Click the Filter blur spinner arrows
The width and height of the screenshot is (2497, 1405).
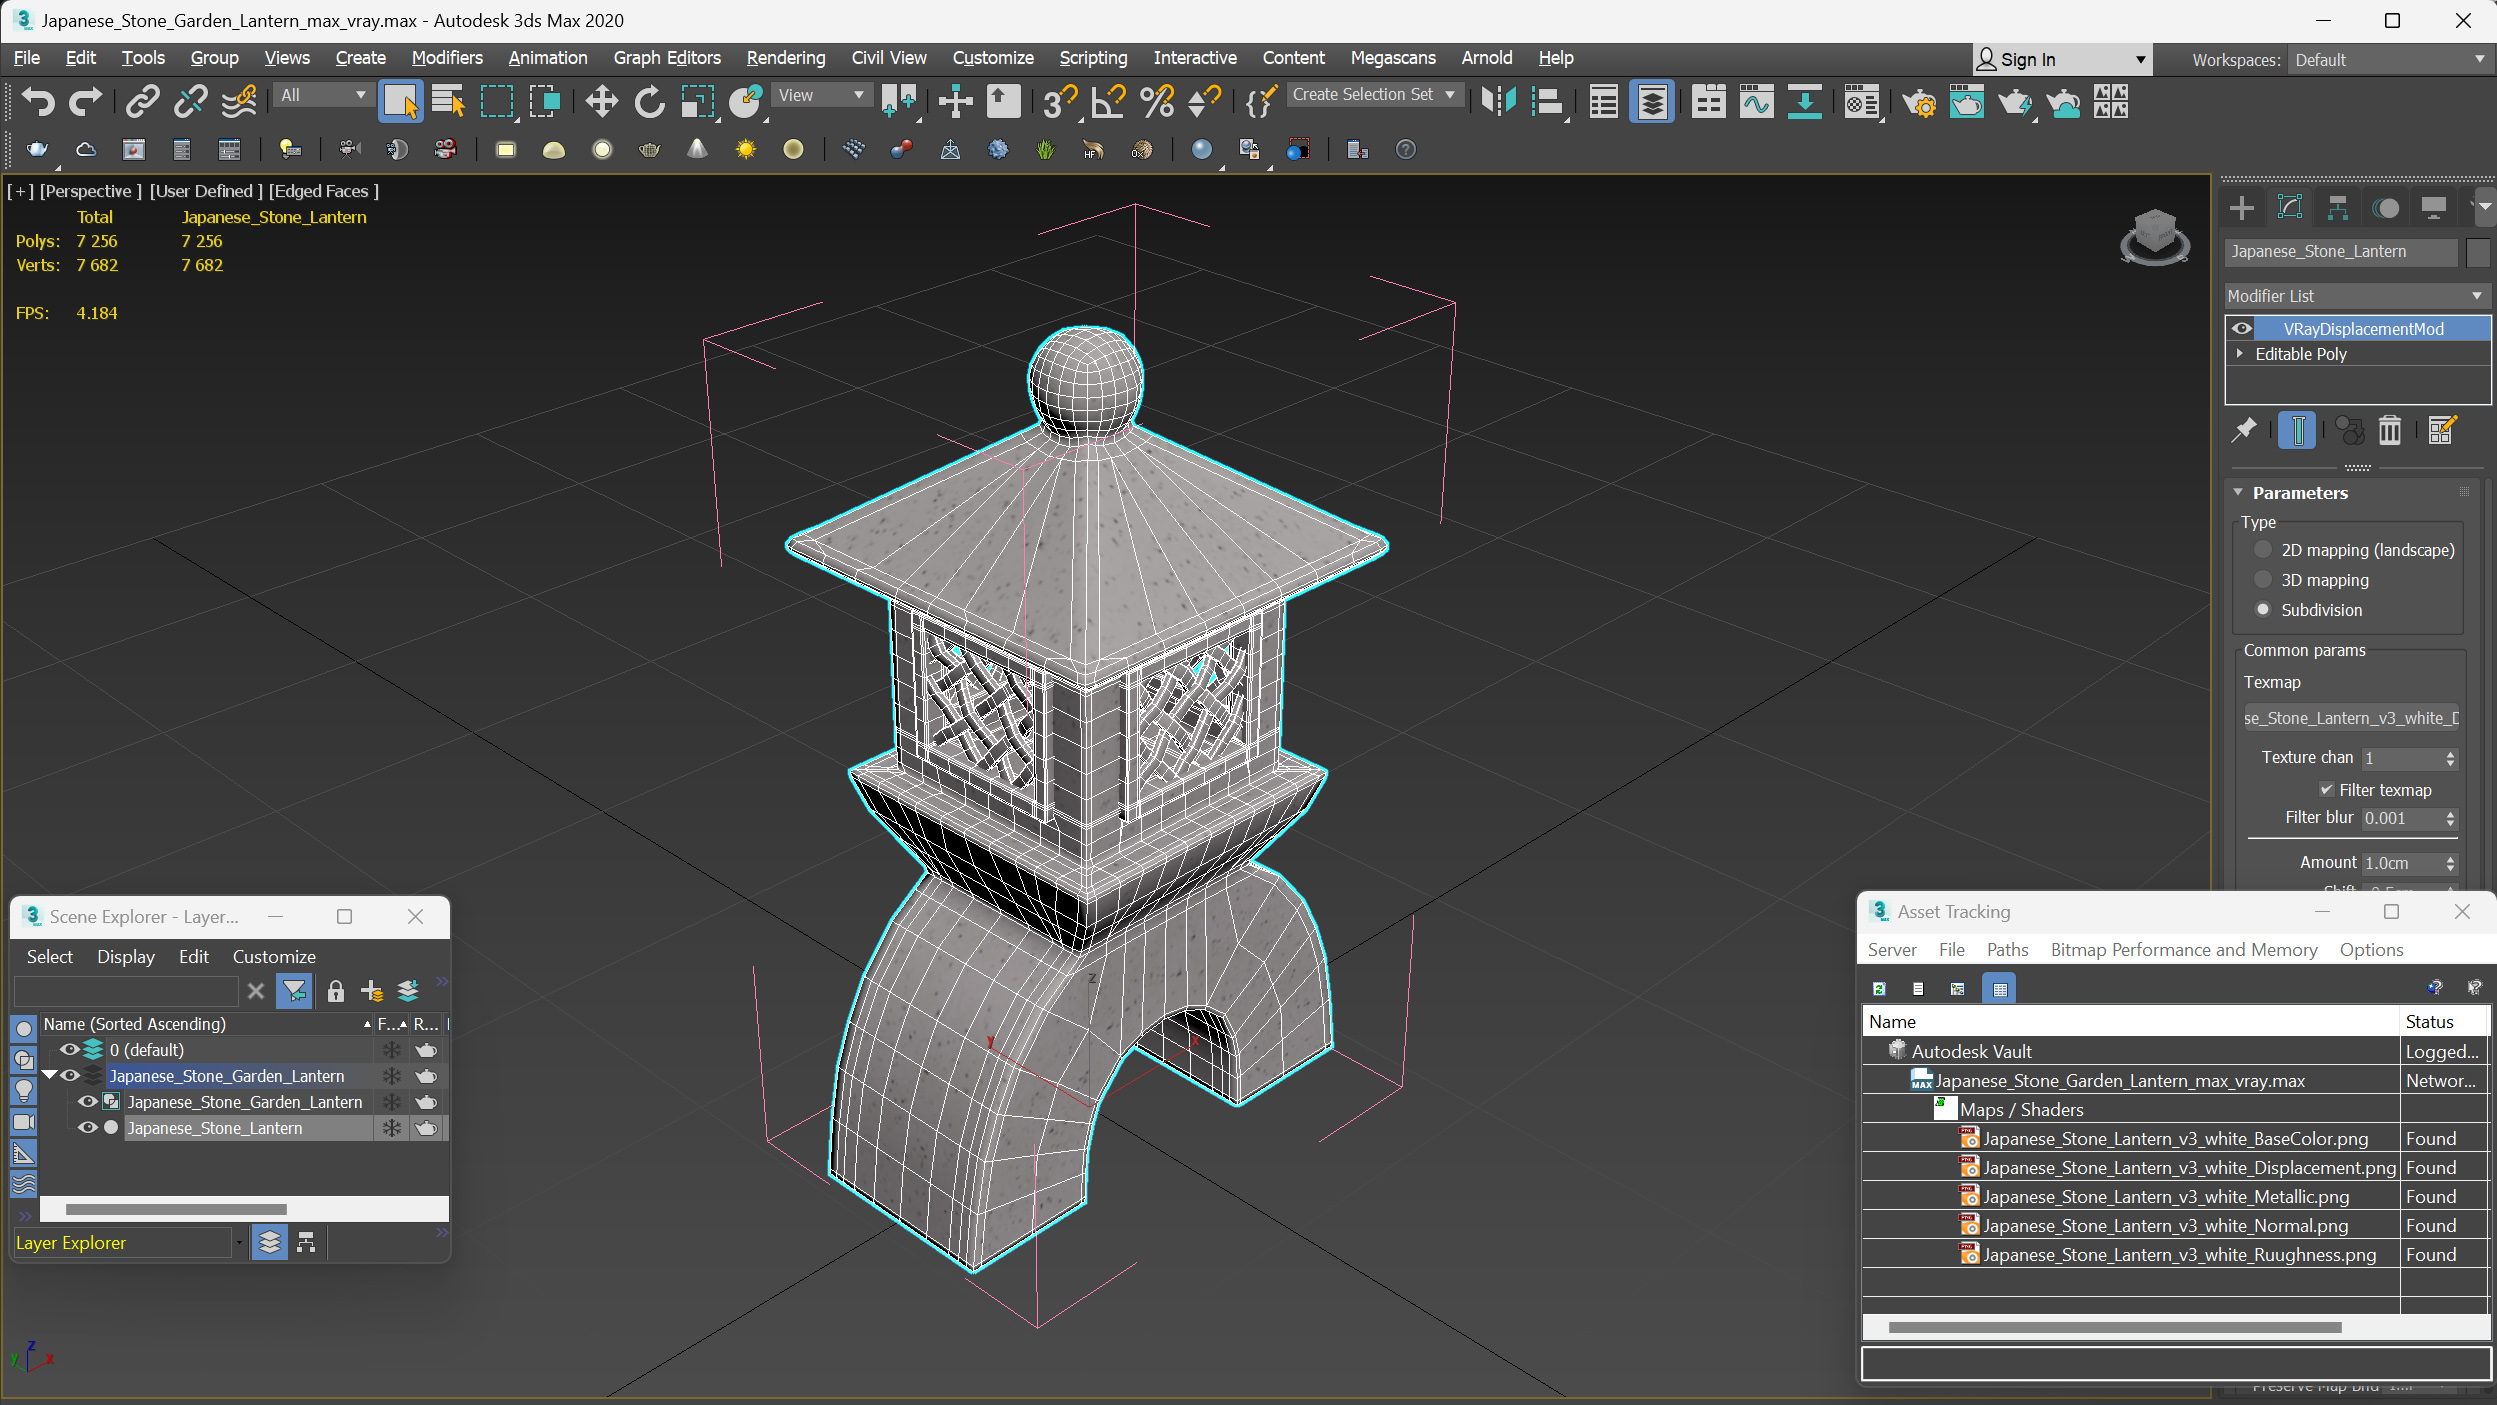pyautogui.click(x=2450, y=818)
